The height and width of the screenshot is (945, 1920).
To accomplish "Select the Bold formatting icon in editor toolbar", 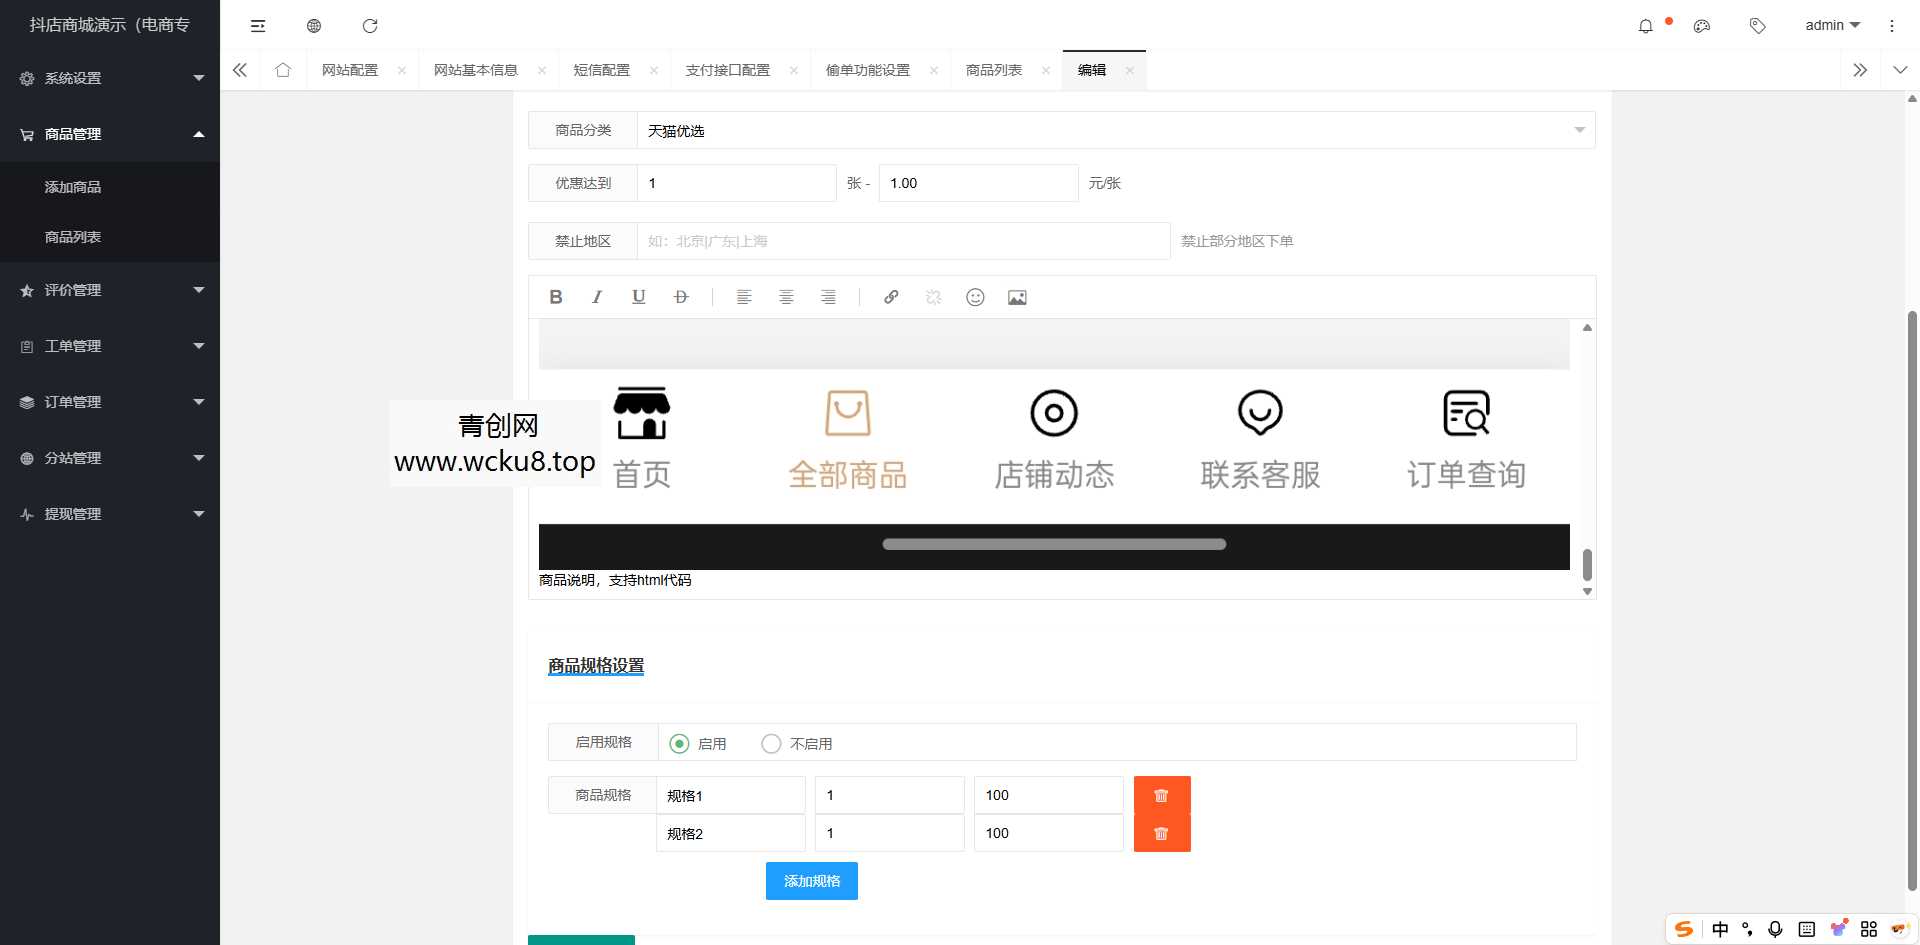I will pos(556,297).
